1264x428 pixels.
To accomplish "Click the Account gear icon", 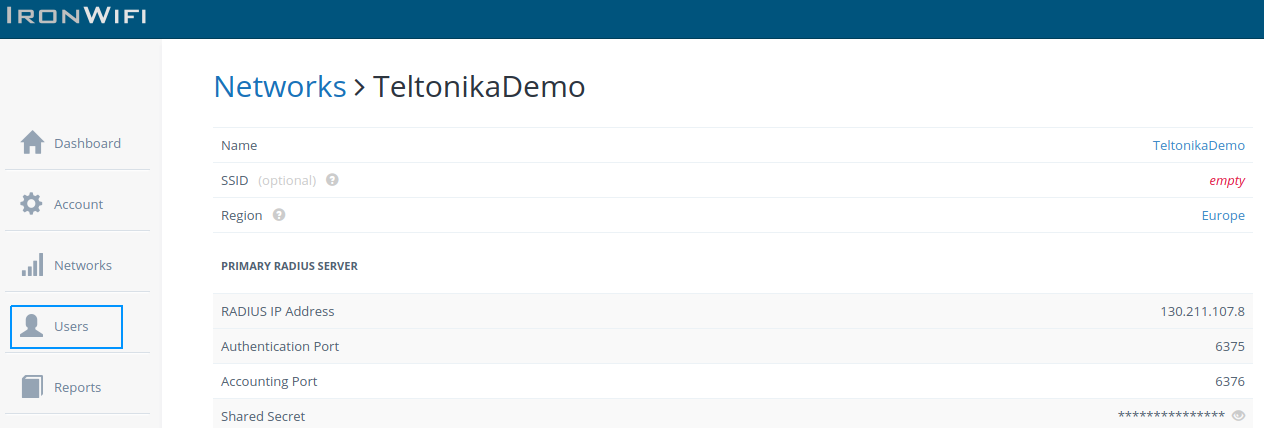I will tap(32, 204).
